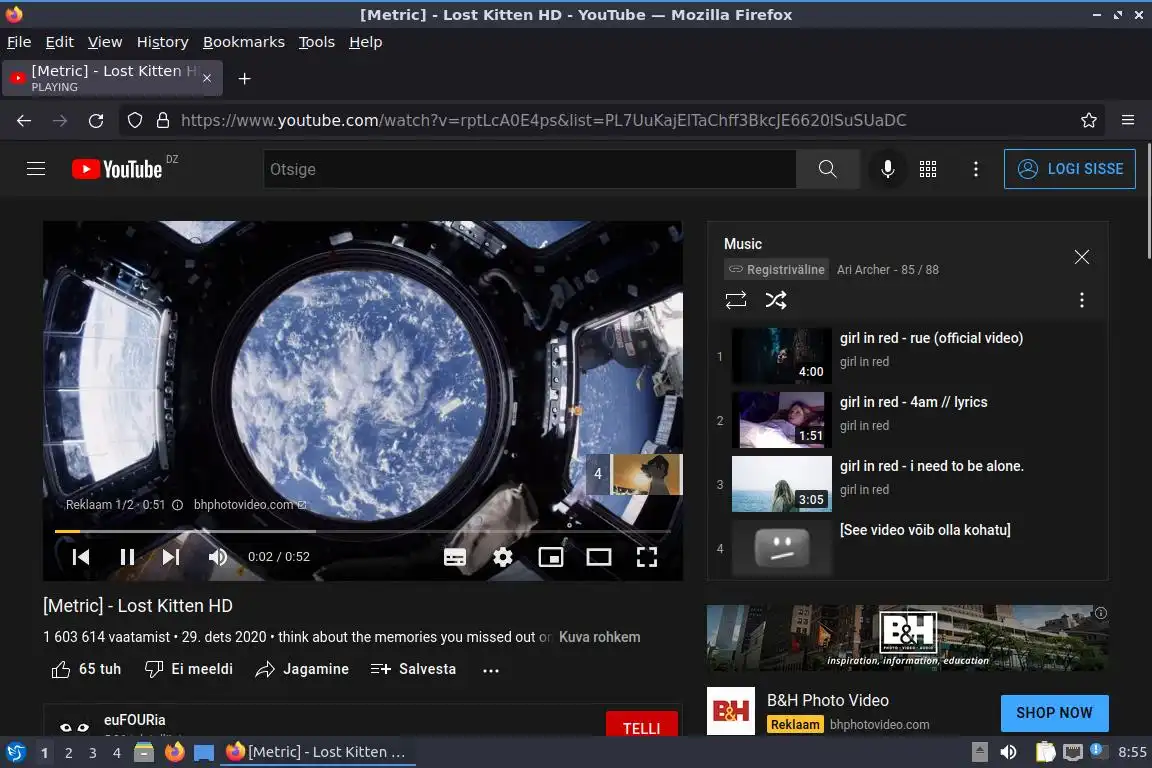
Task: Skip to the next video in player
Action: click(x=170, y=557)
